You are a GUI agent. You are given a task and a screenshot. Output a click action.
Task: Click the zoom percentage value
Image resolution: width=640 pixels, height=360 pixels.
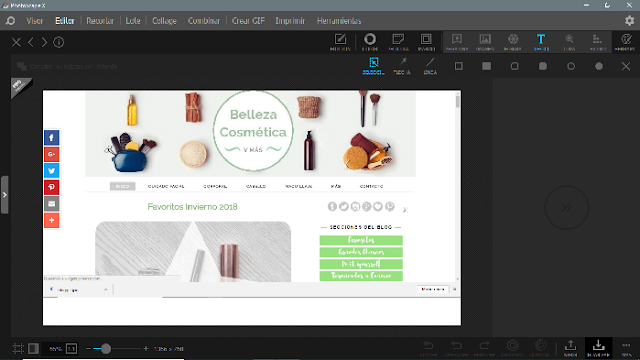[x=55, y=349]
